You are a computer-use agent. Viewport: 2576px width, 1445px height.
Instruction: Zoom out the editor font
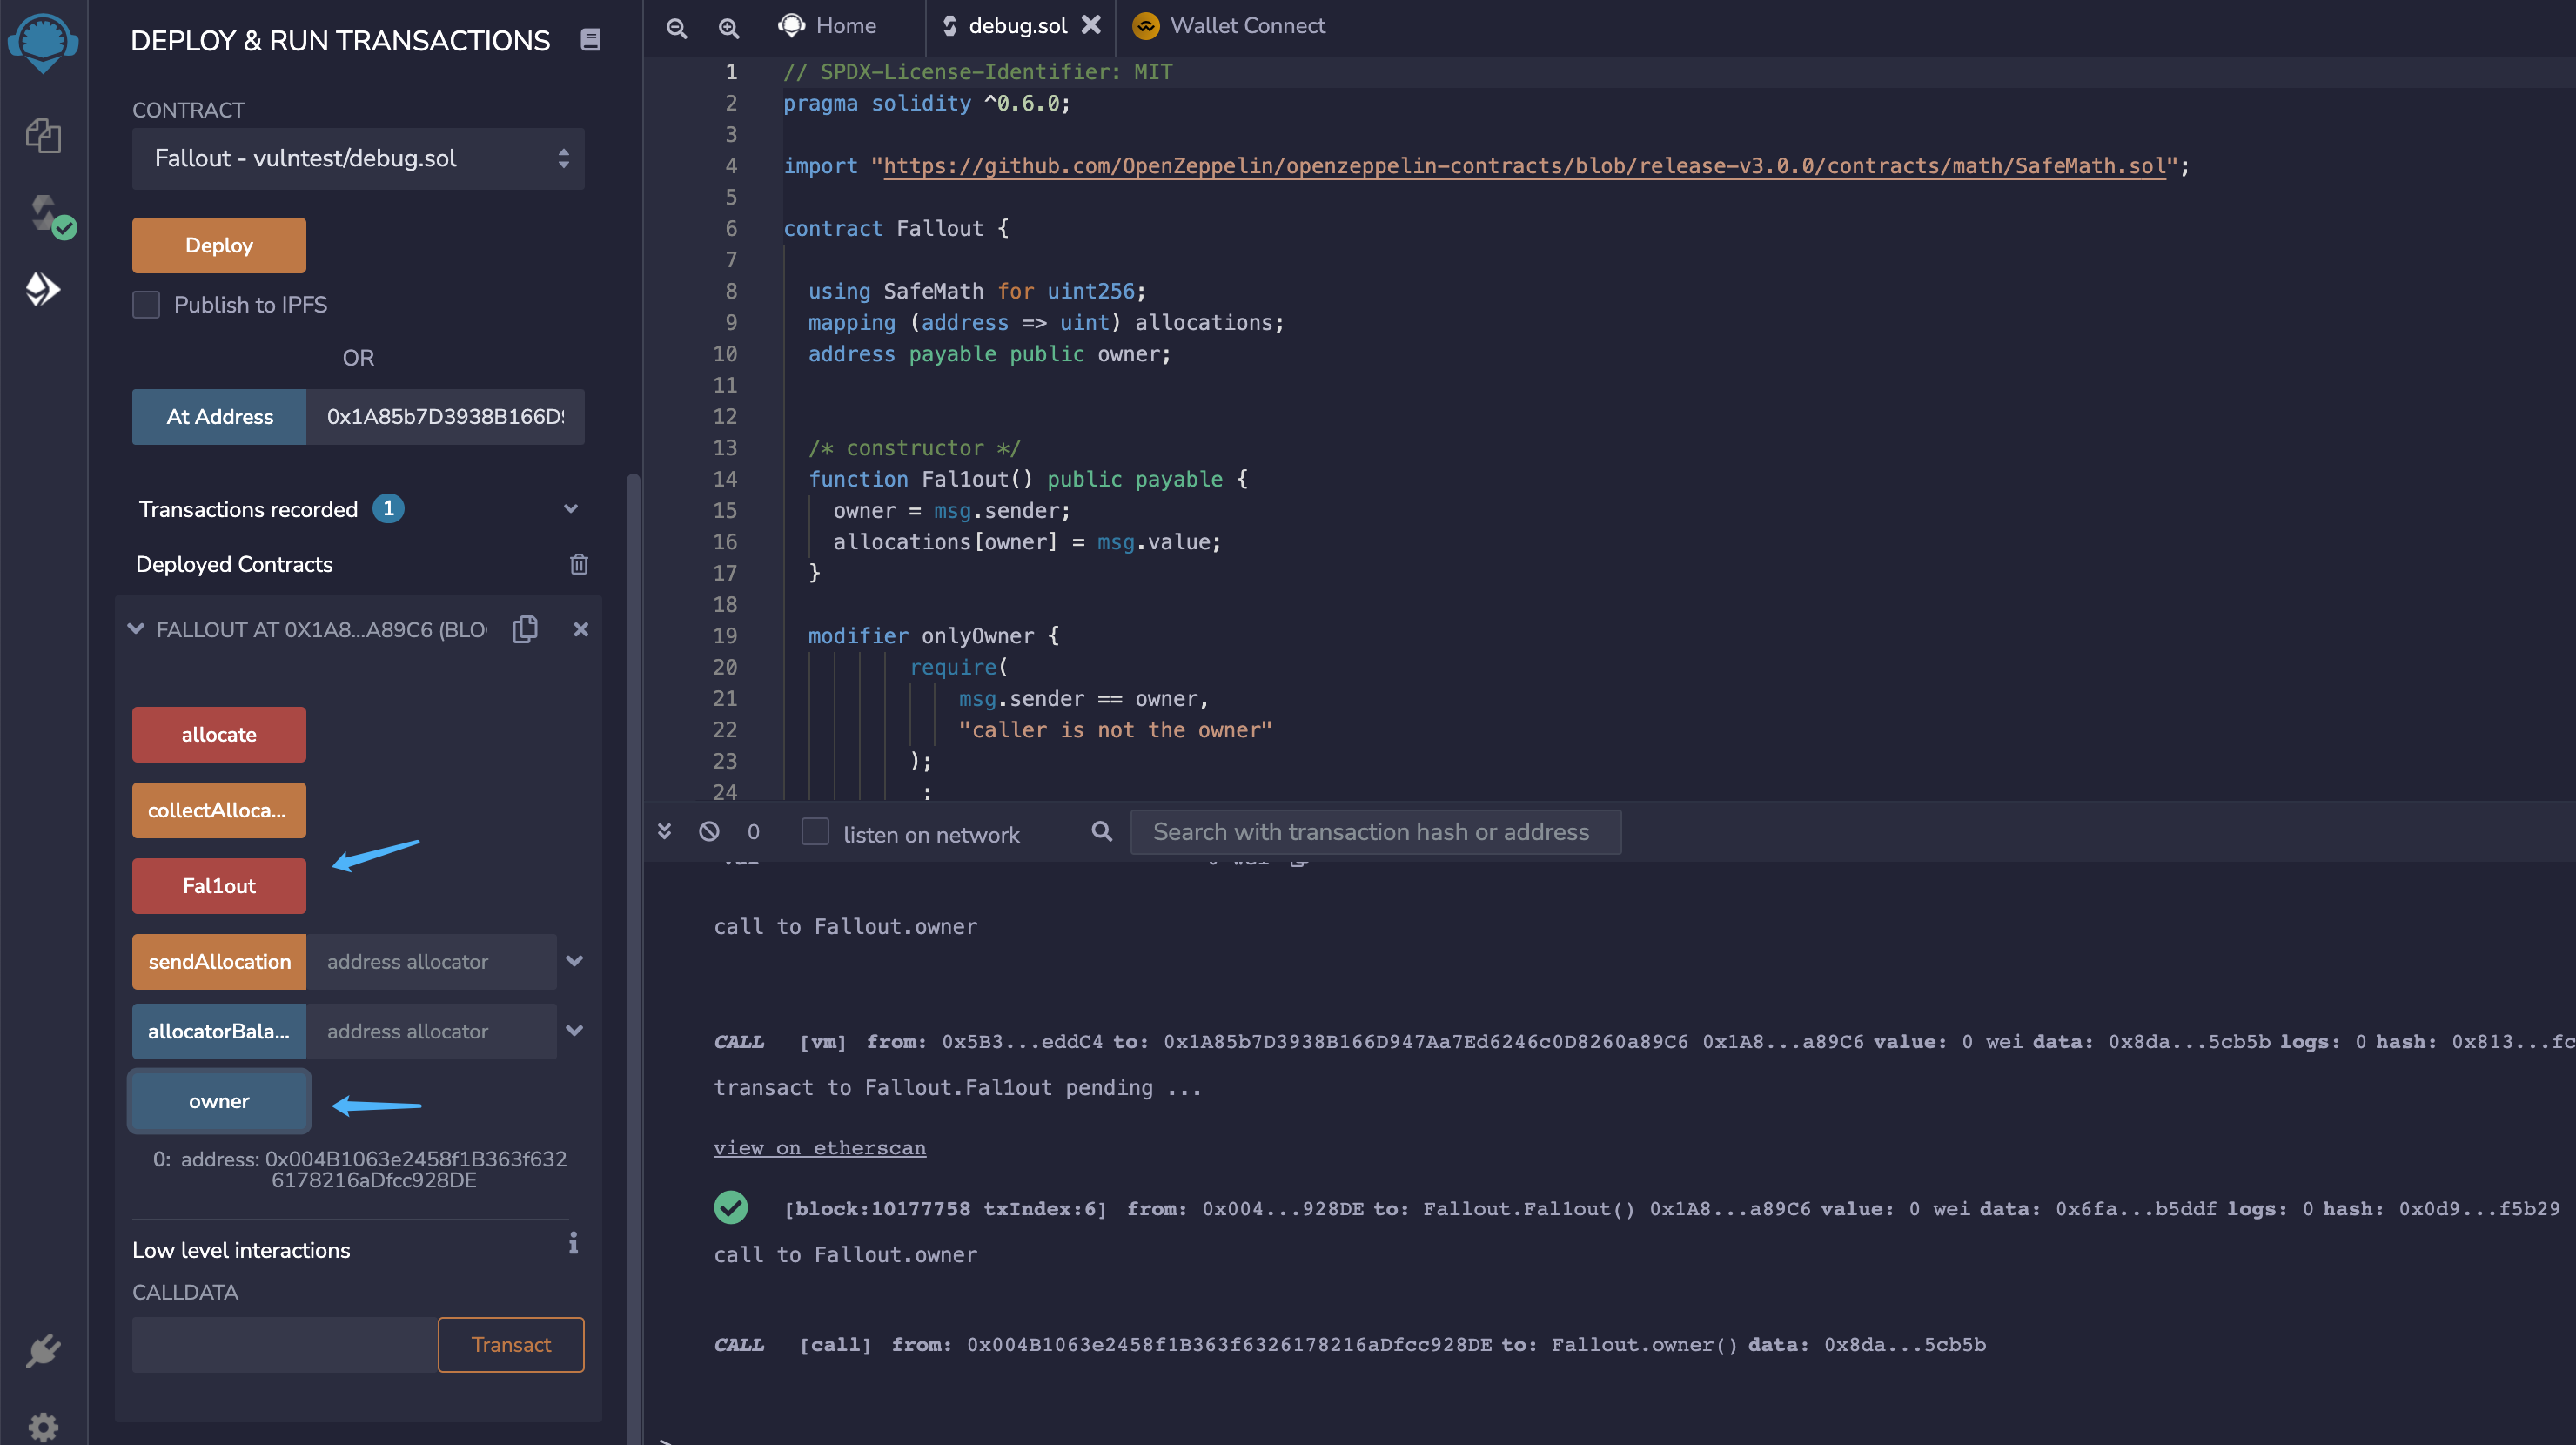[x=677, y=28]
